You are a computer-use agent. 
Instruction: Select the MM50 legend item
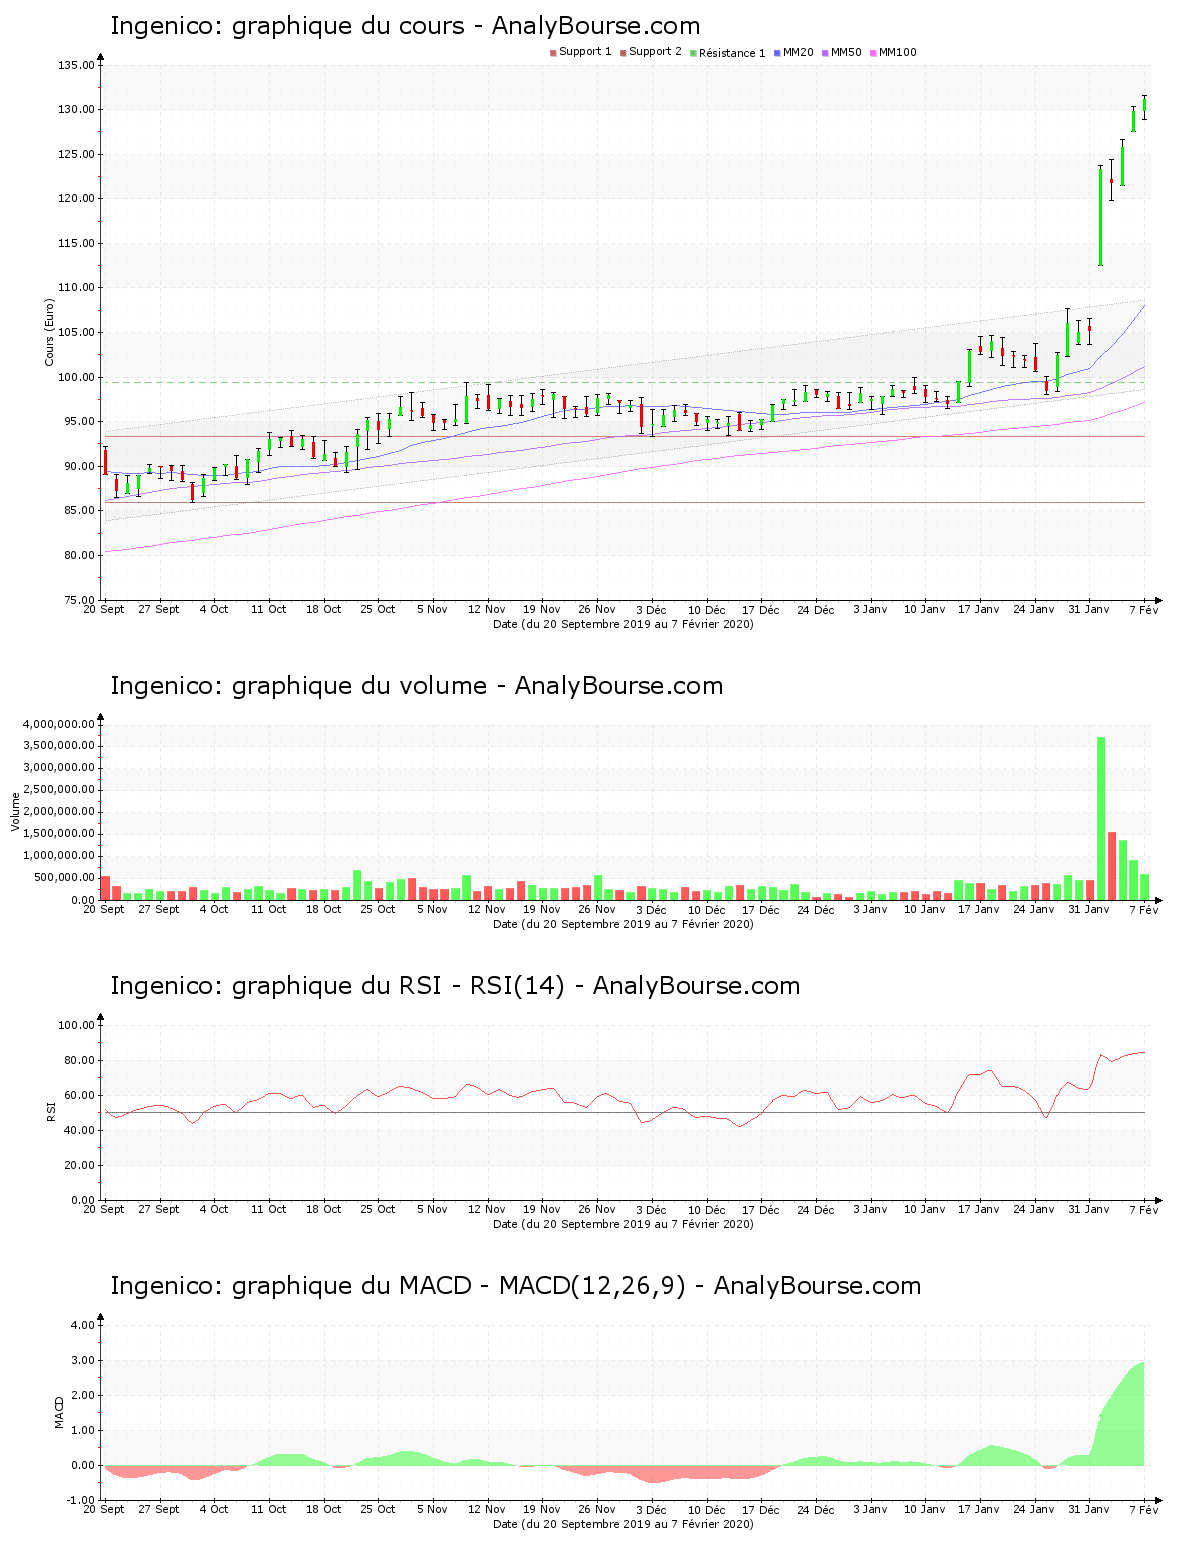click(x=845, y=52)
